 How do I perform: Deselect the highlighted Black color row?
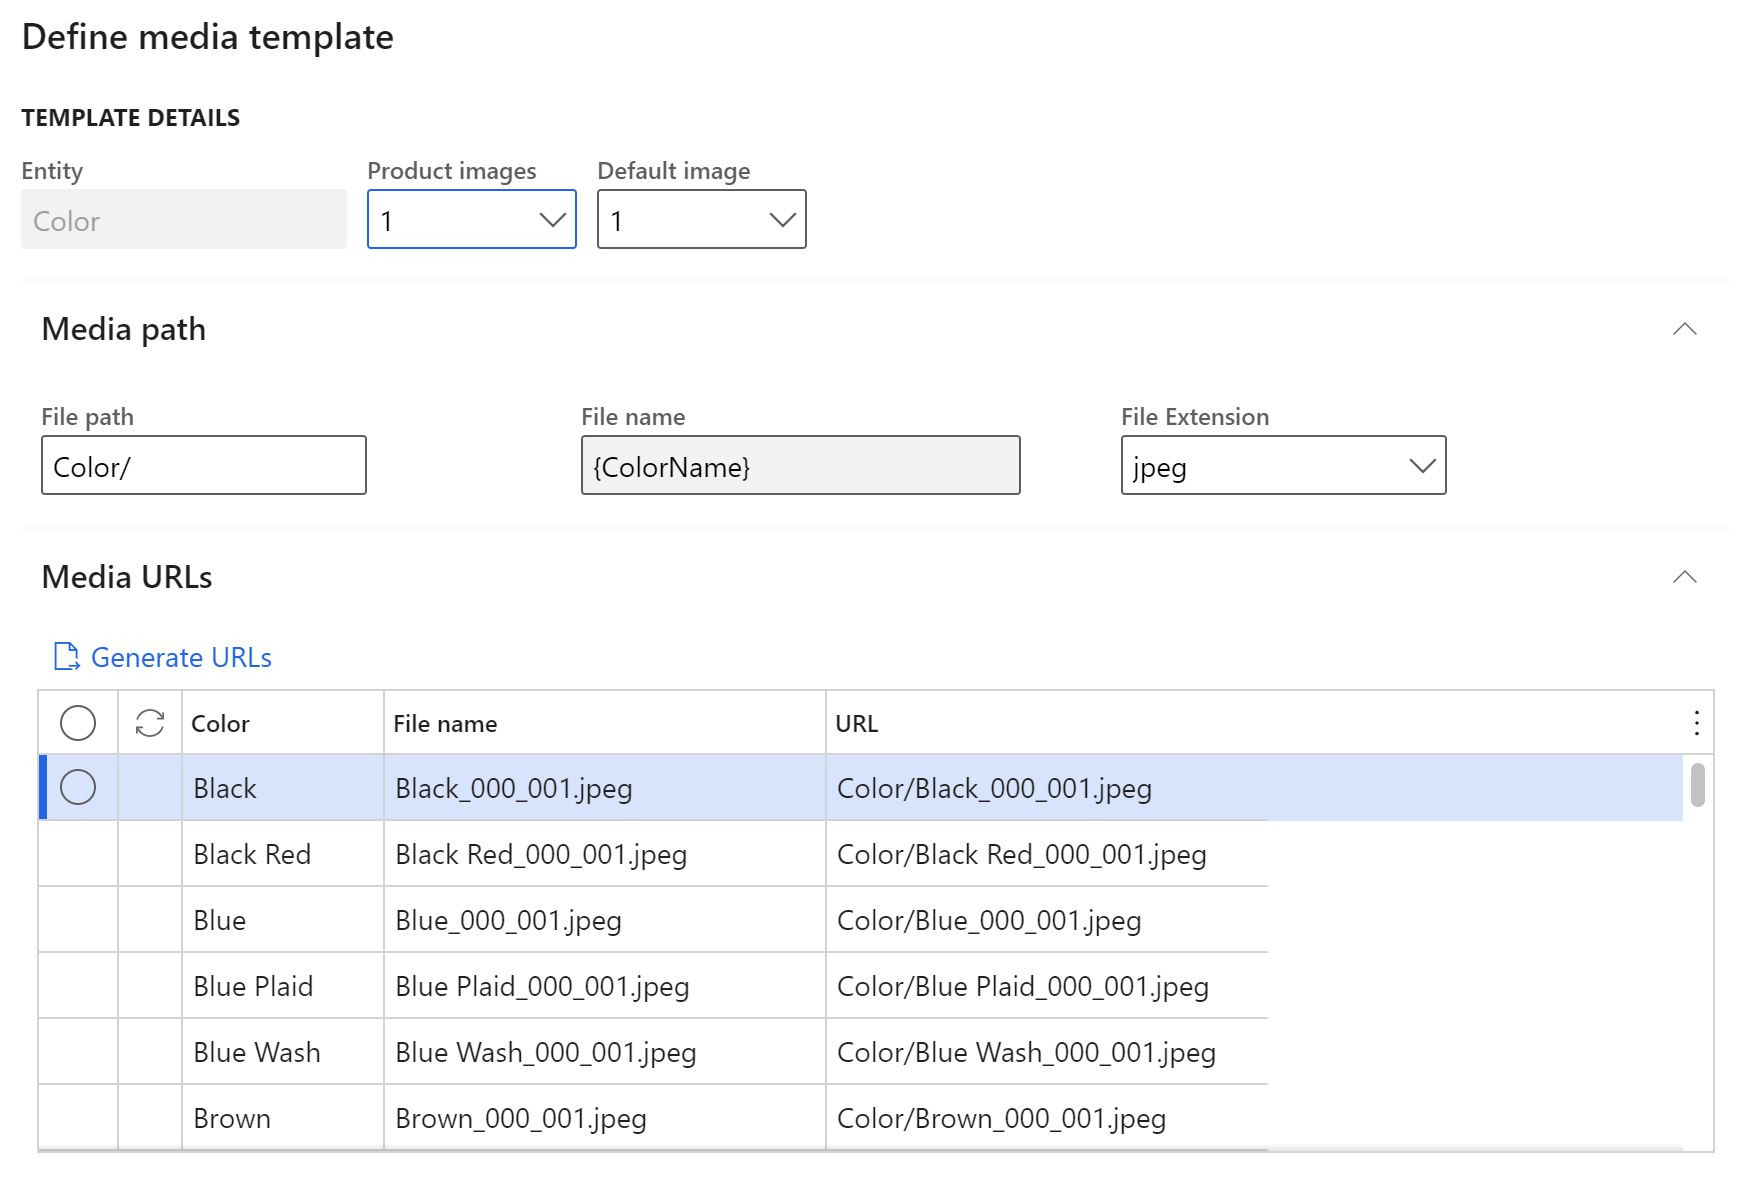click(78, 787)
